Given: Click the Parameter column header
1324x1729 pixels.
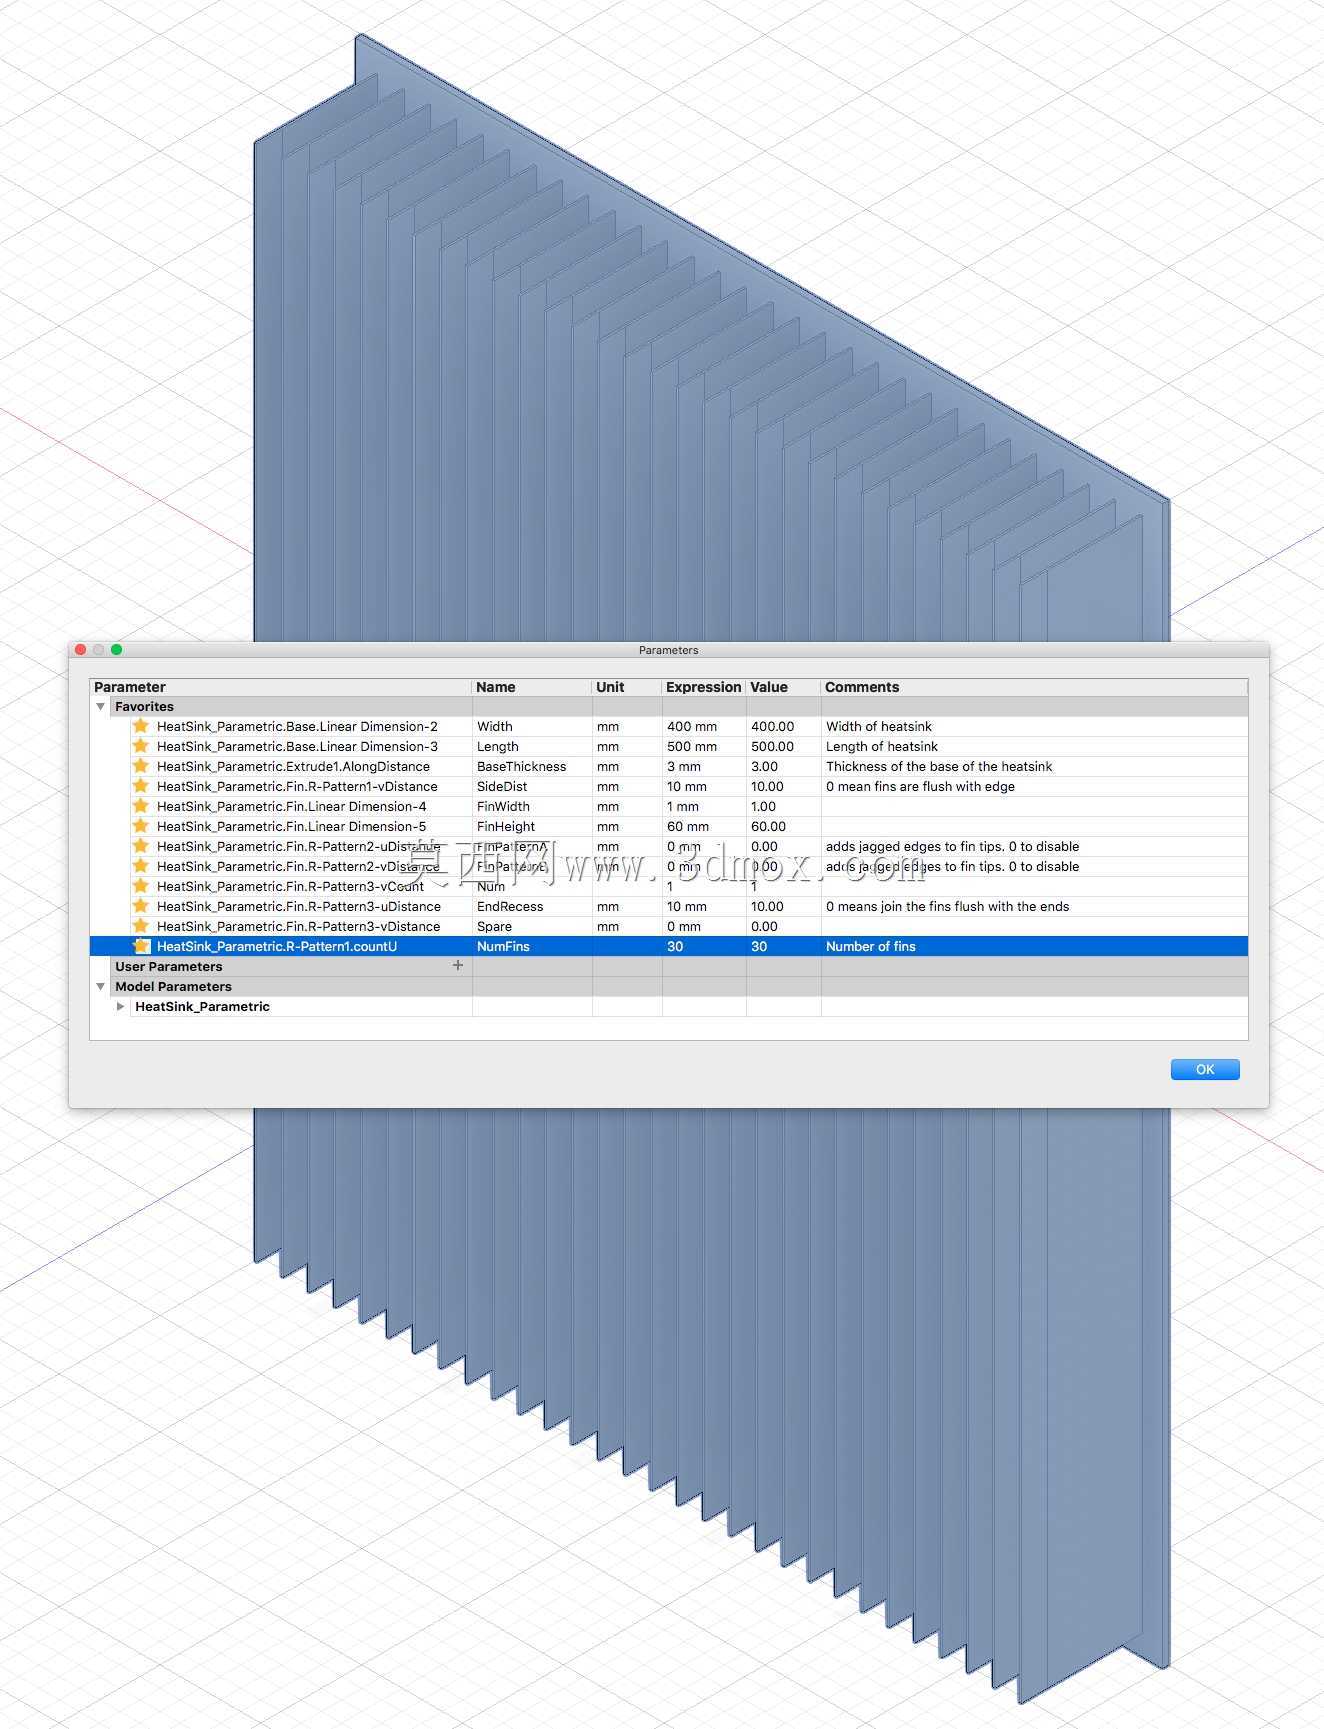Looking at the screenshot, I should 280,687.
